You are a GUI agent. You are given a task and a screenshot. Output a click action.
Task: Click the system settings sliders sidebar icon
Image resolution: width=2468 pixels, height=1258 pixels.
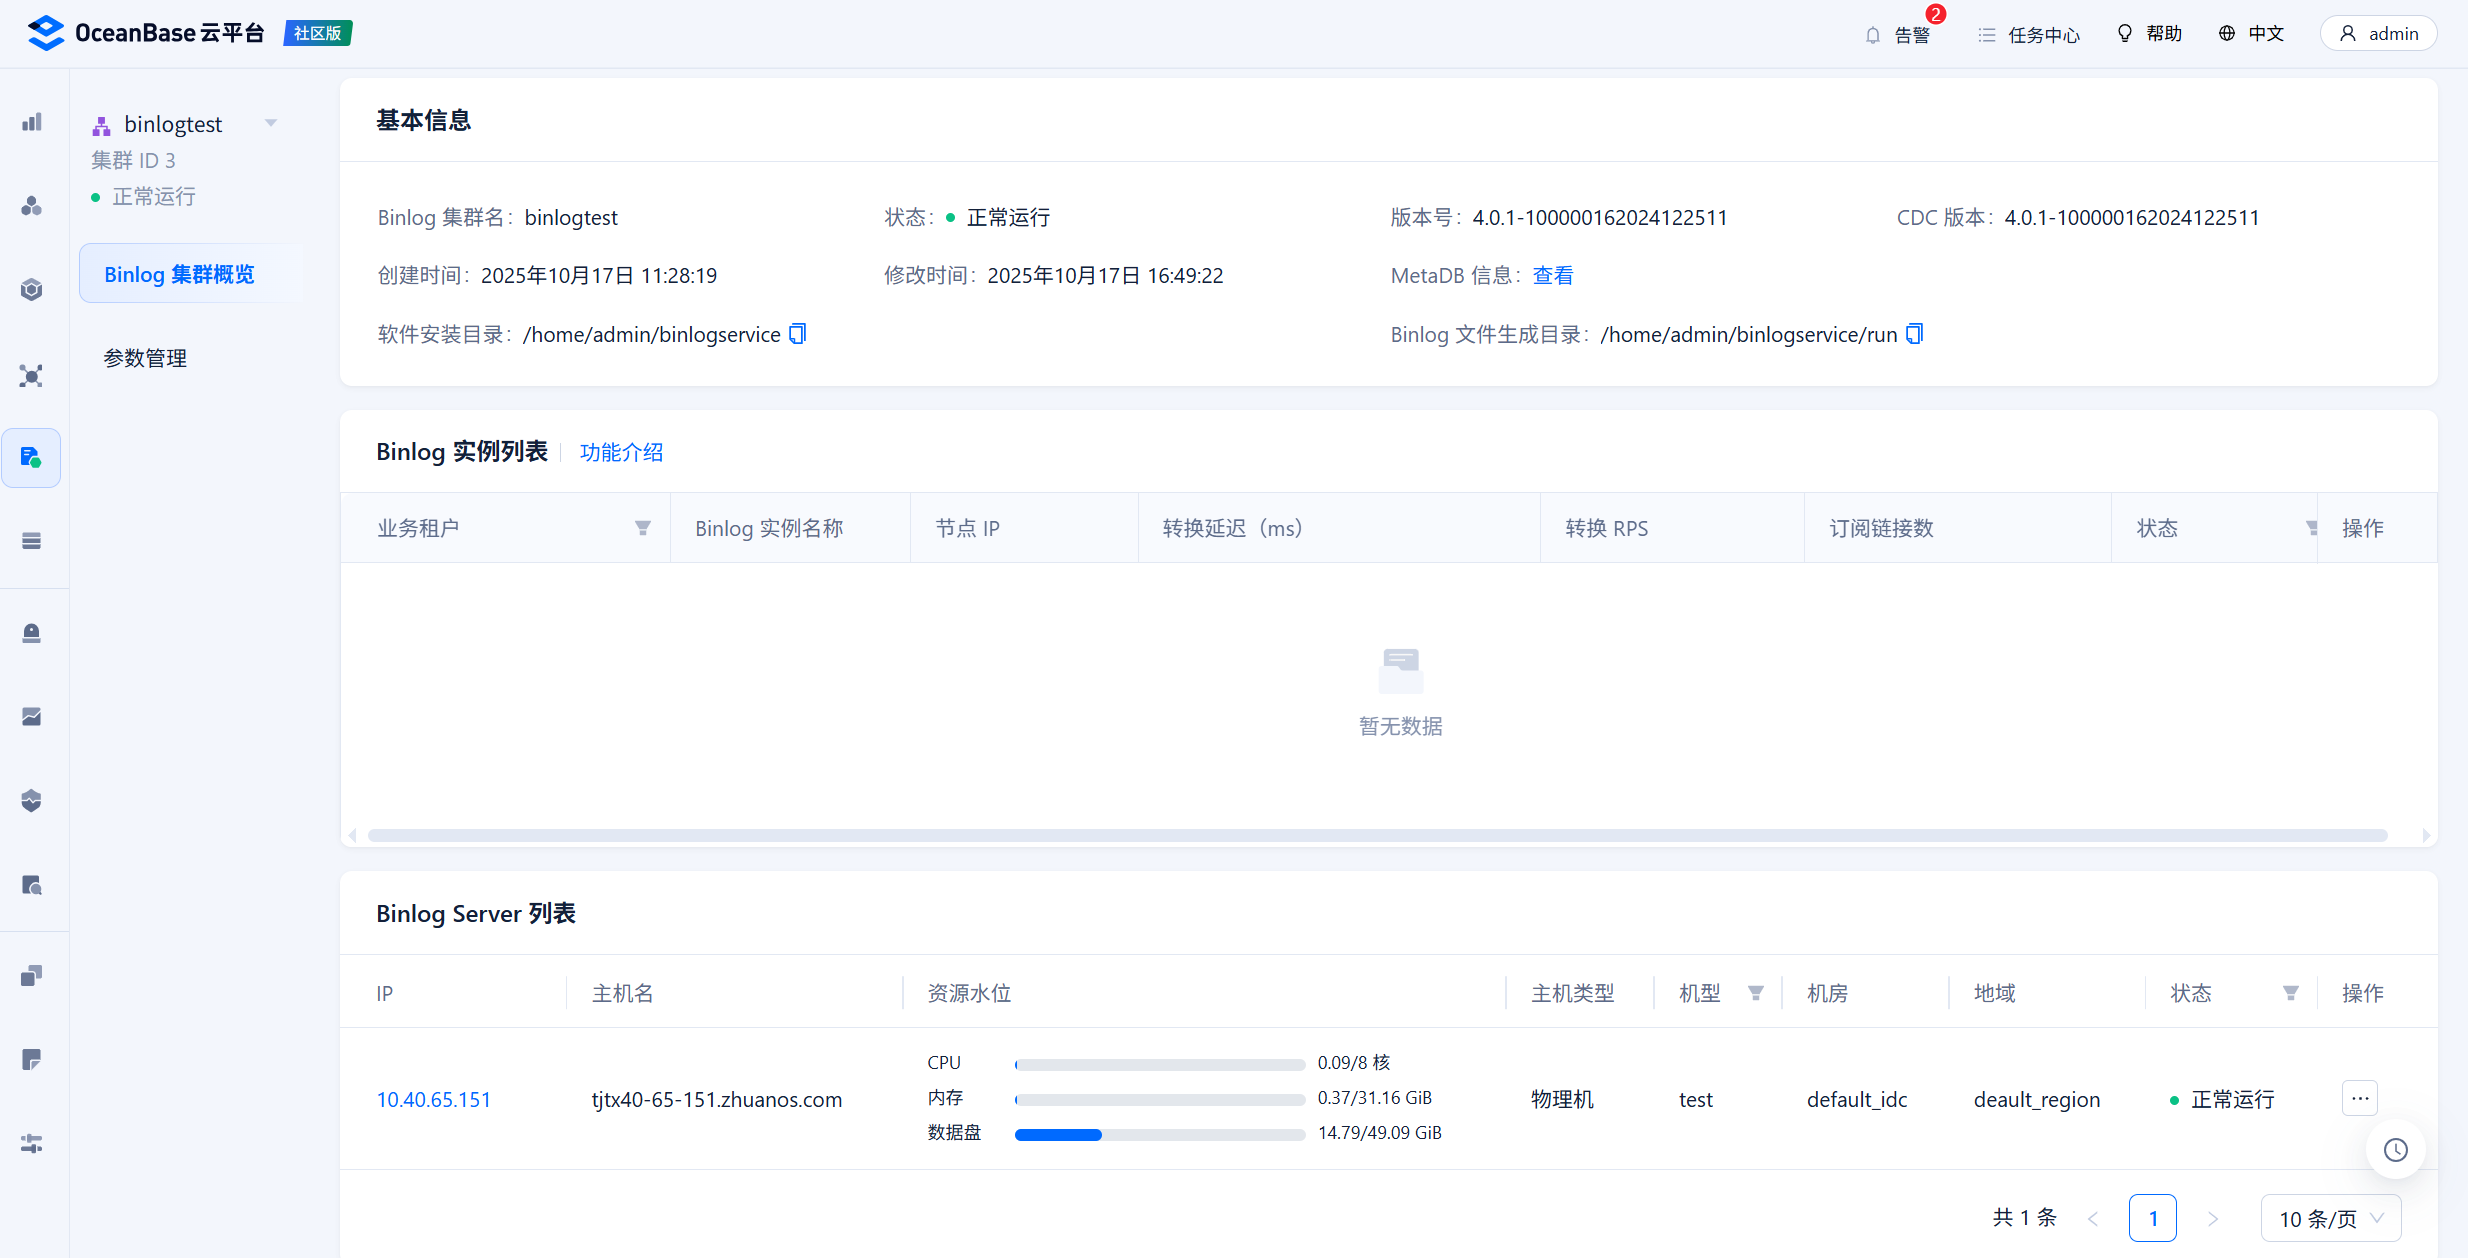(x=31, y=1143)
